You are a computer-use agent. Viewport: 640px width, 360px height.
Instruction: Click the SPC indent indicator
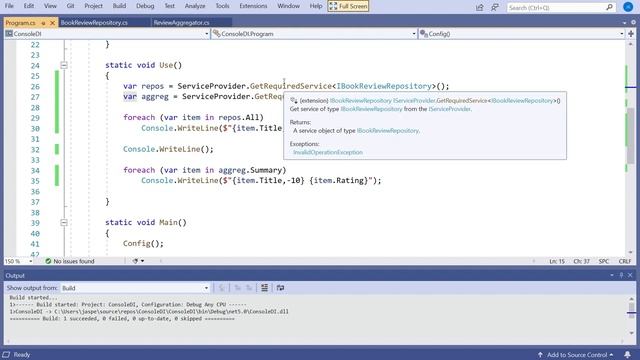pos(604,261)
